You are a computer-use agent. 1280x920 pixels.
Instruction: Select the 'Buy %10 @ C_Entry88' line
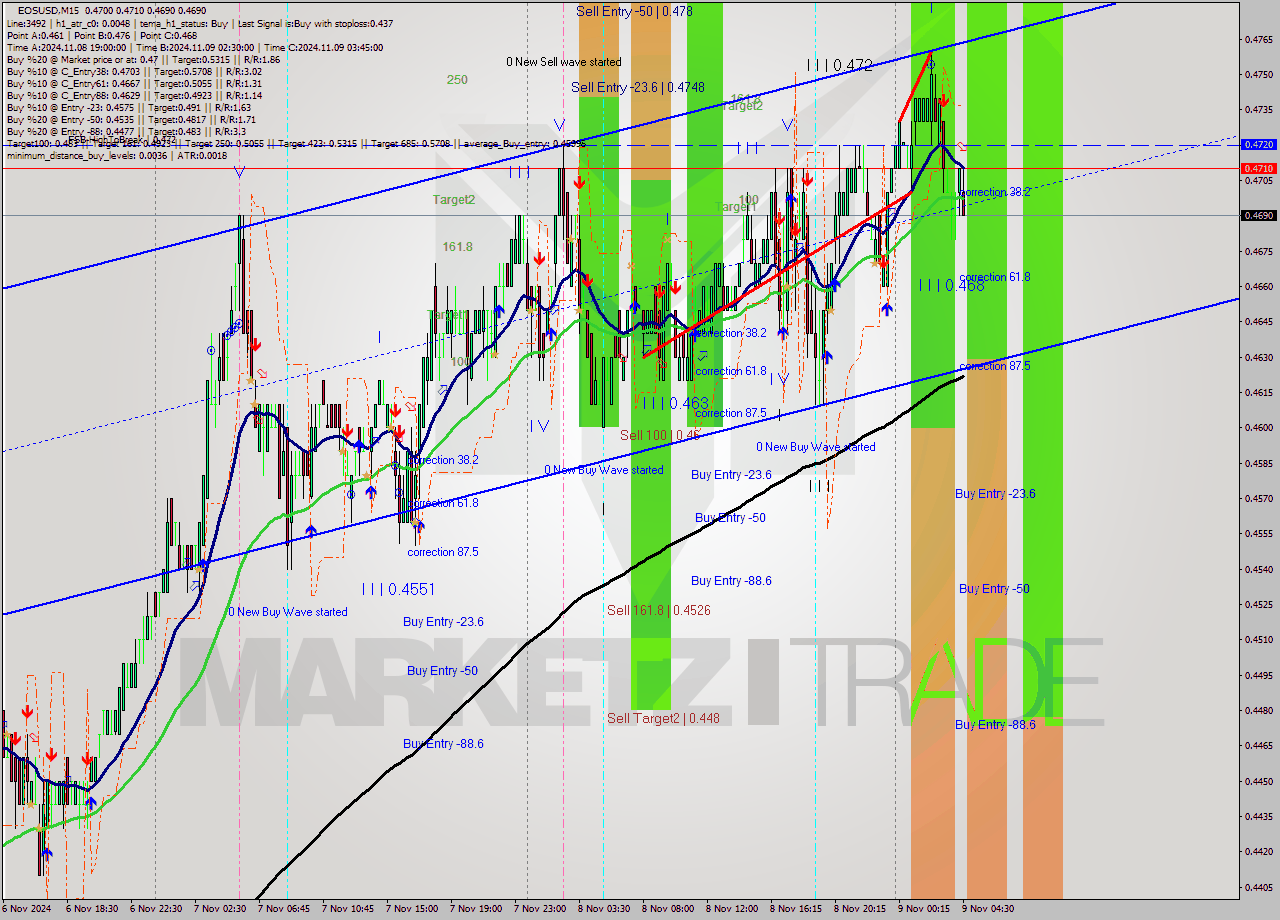click(x=134, y=95)
